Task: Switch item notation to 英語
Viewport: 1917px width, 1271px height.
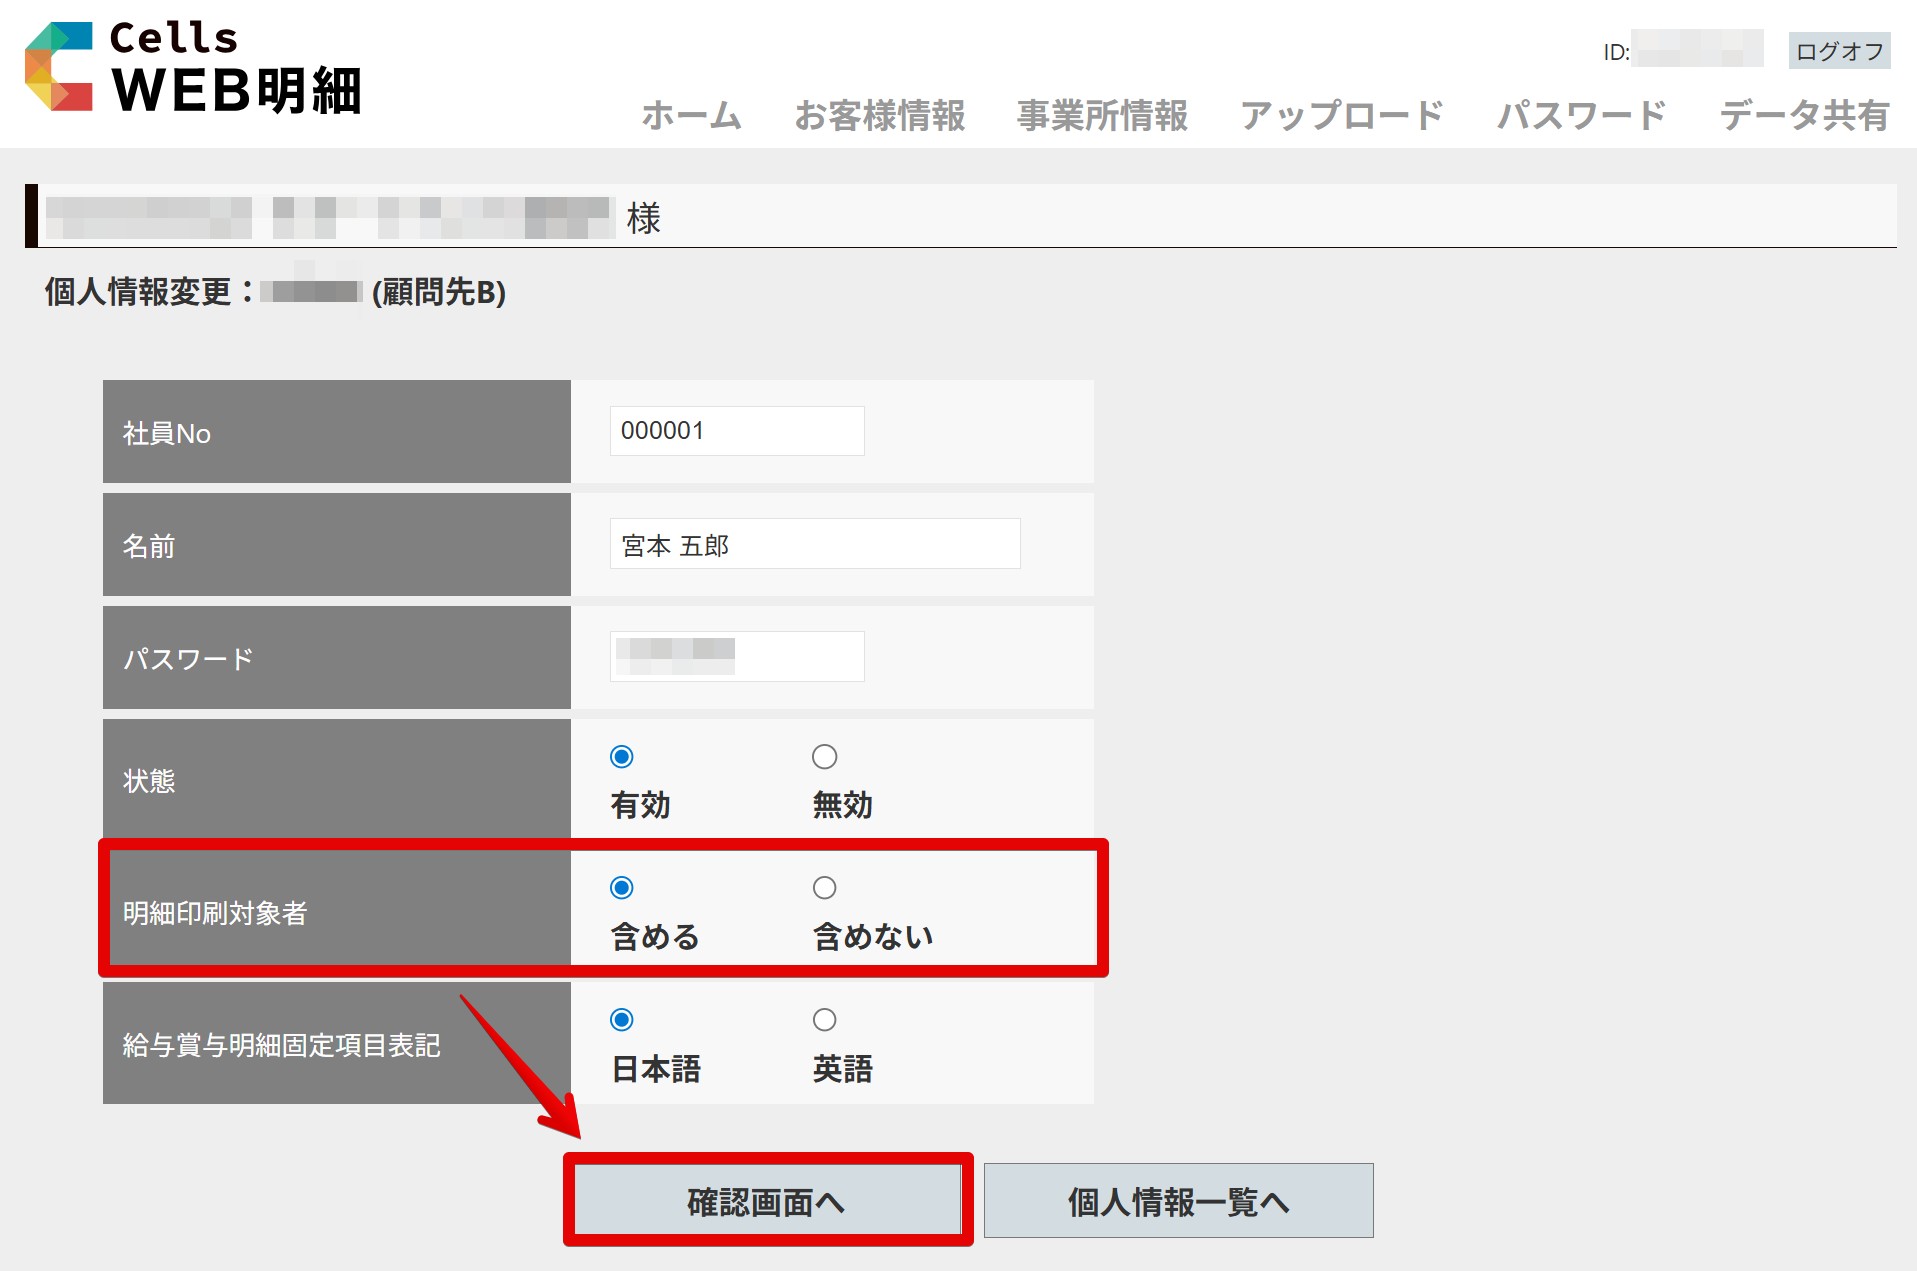Action: [x=824, y=1020]
